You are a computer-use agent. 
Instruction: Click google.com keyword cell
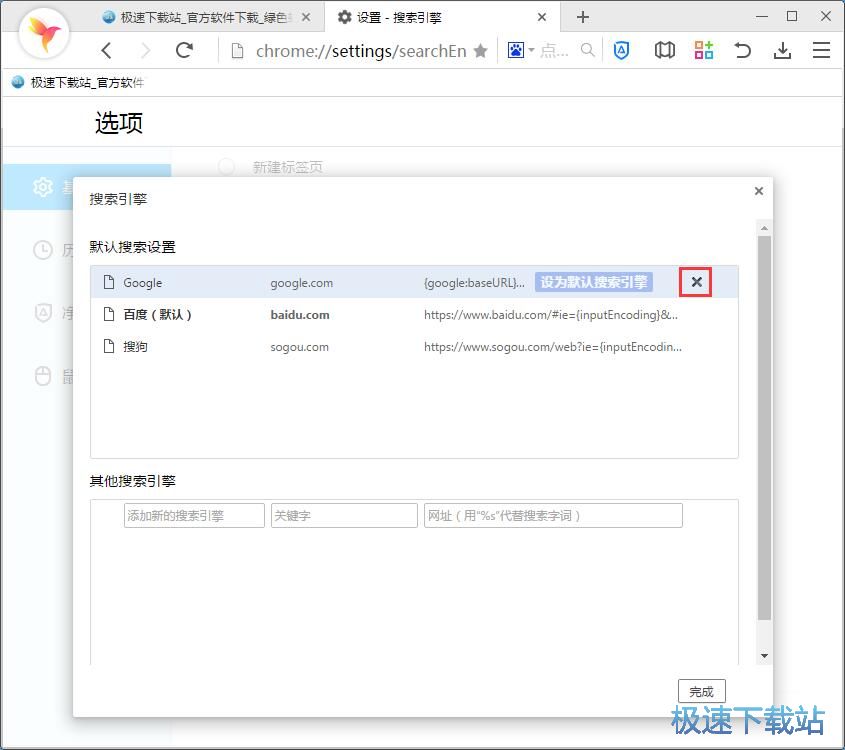click(x=302, y=283)
